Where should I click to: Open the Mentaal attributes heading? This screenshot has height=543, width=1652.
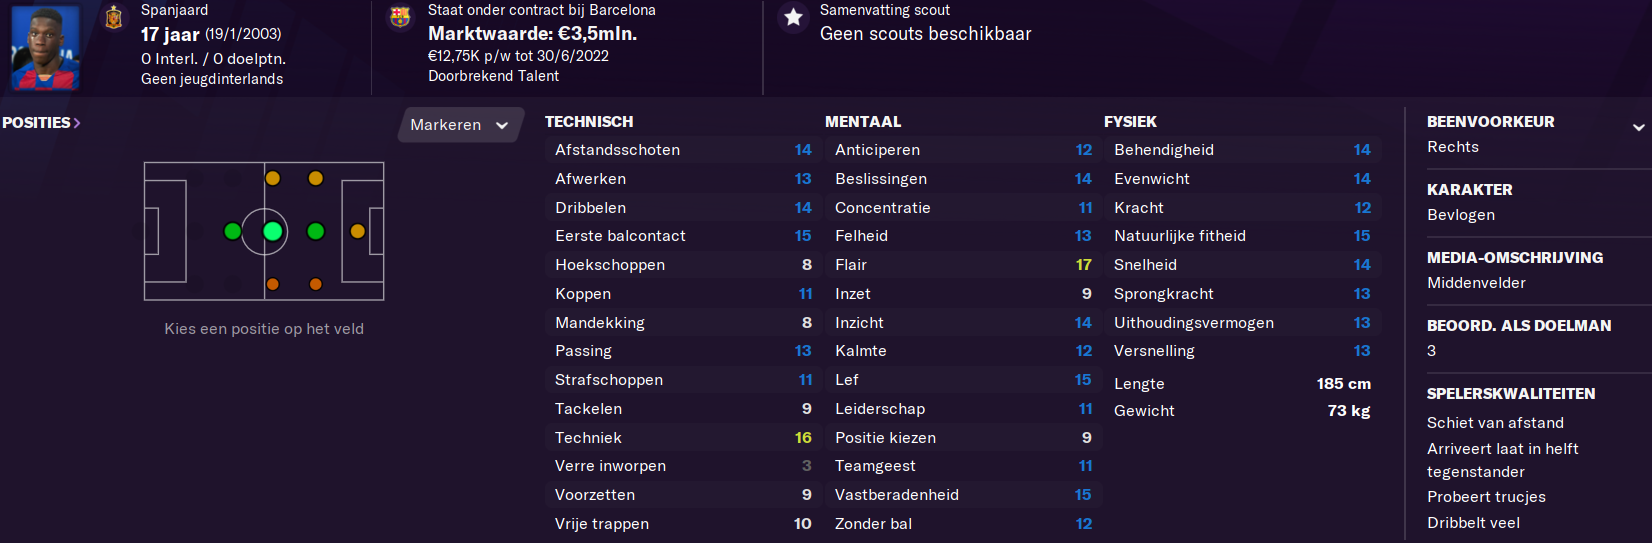[x=863, y=122]
